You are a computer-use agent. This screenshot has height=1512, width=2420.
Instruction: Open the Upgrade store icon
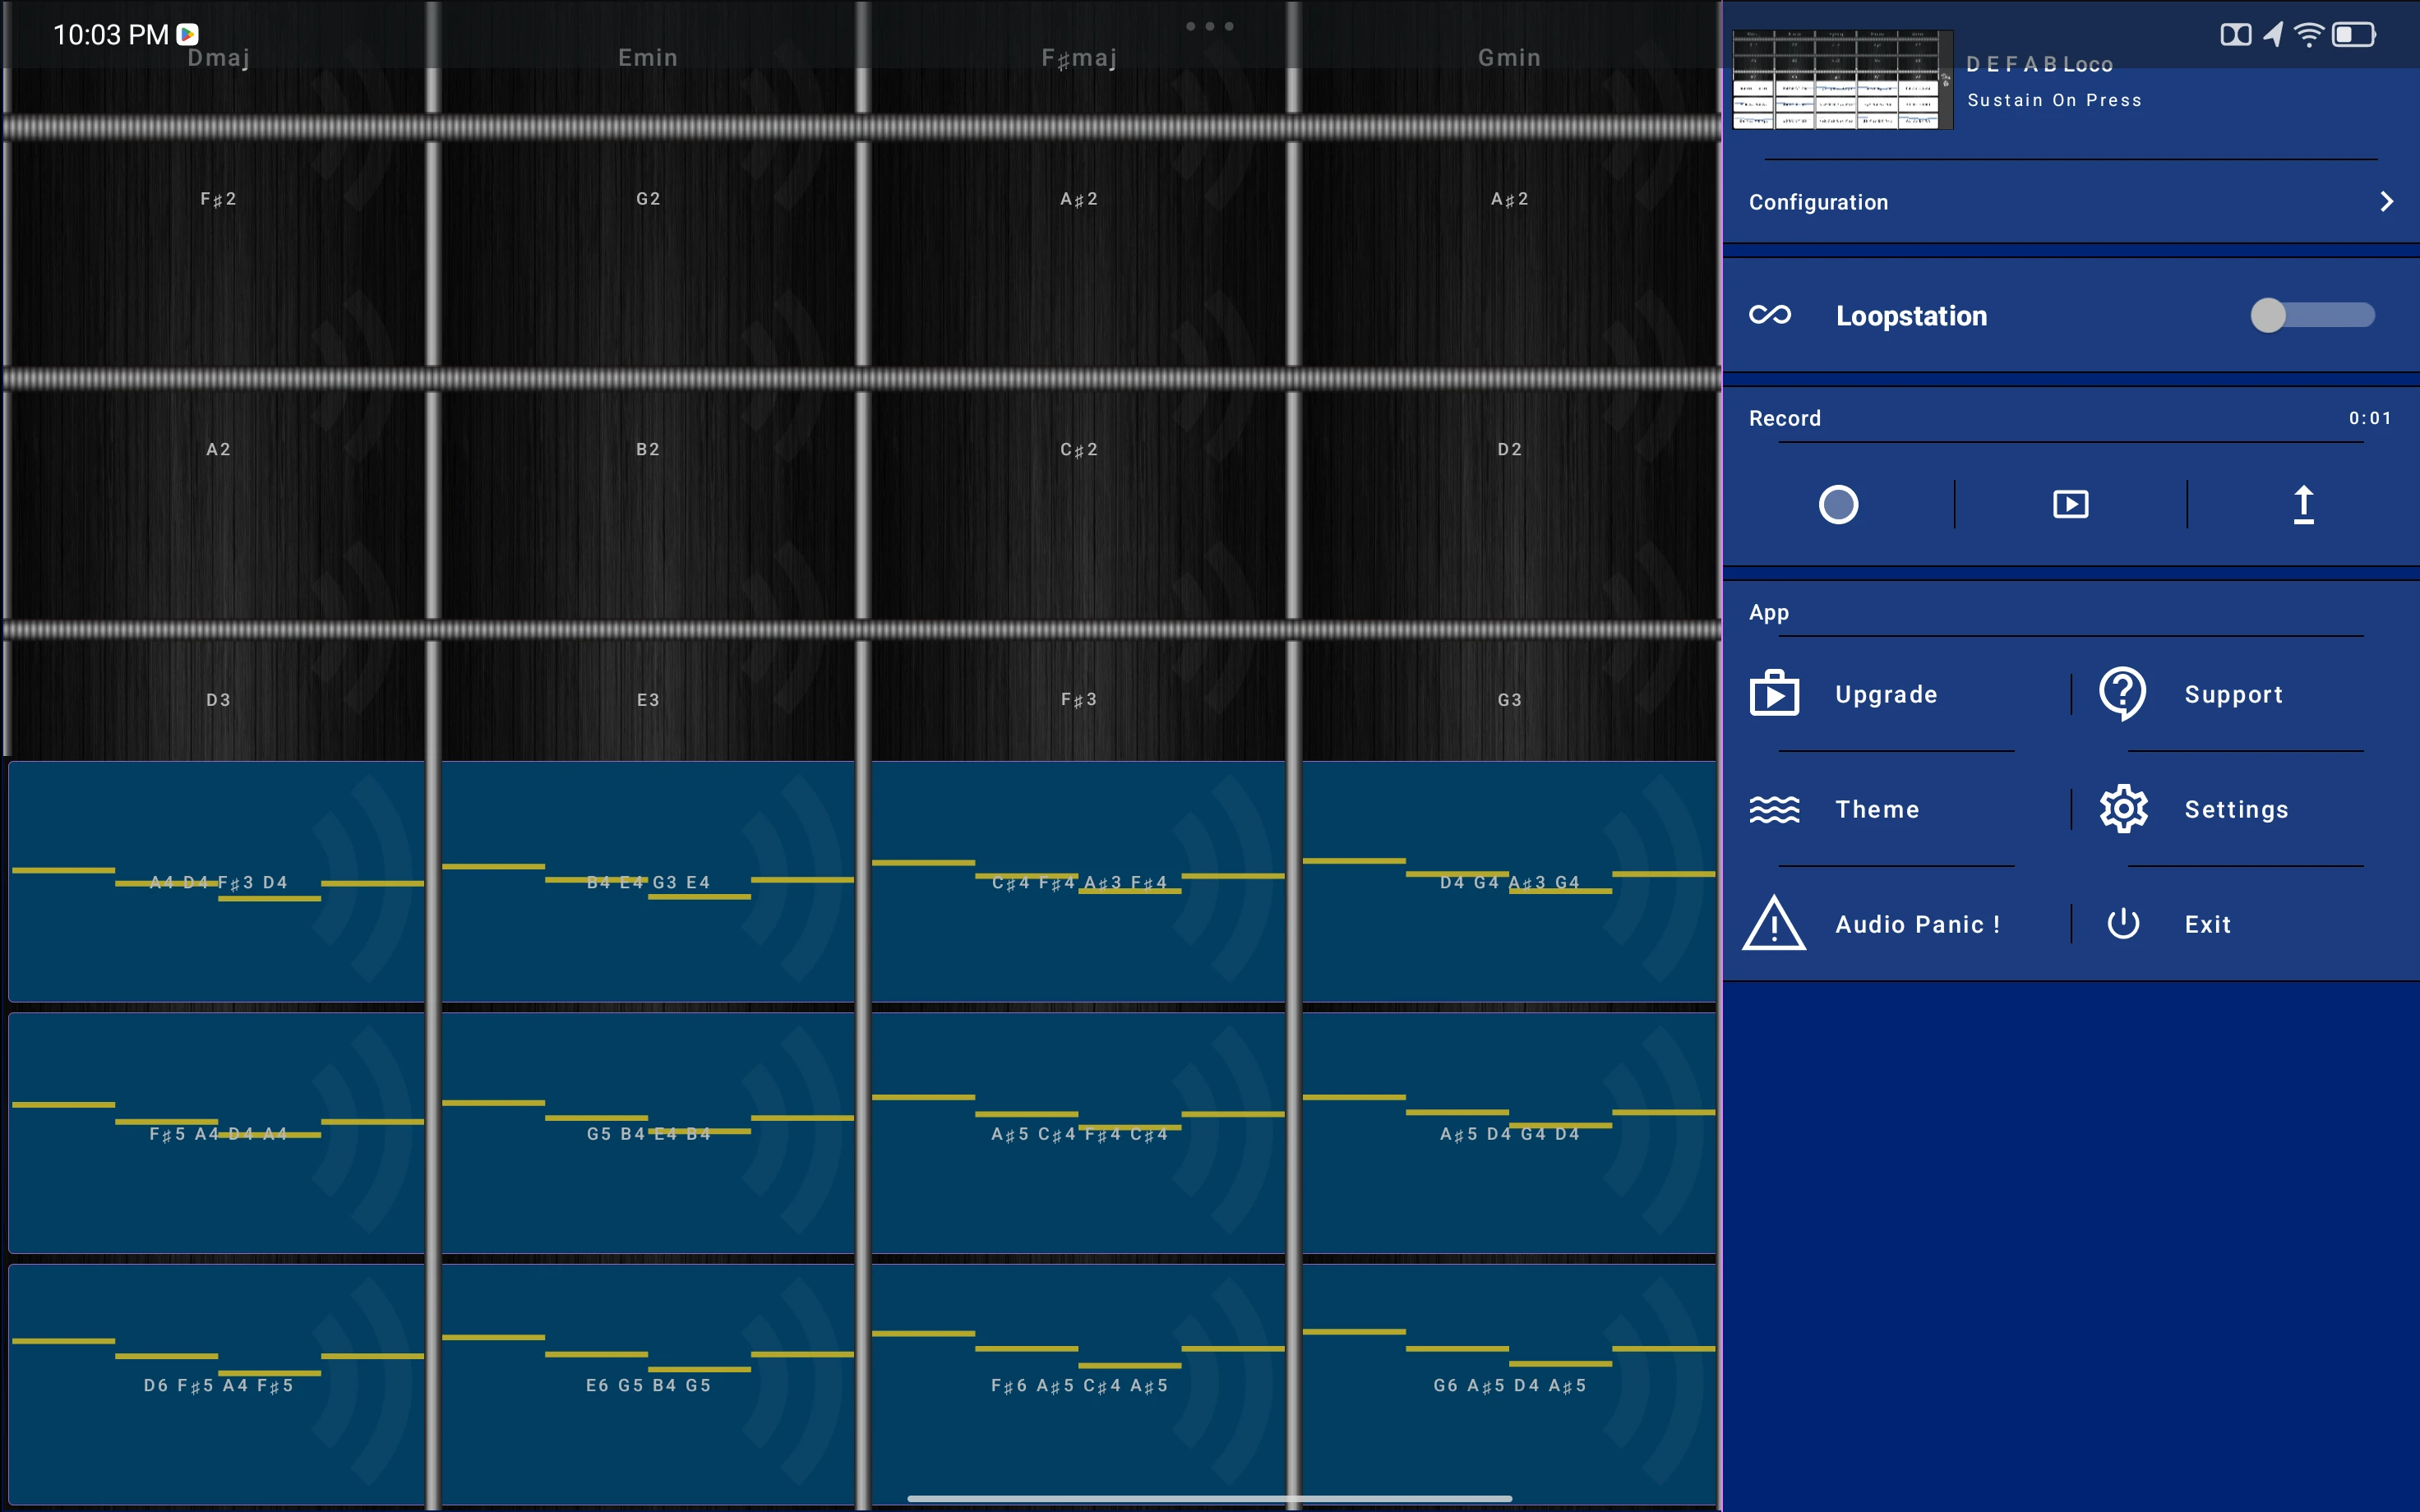click(1775, 694)
